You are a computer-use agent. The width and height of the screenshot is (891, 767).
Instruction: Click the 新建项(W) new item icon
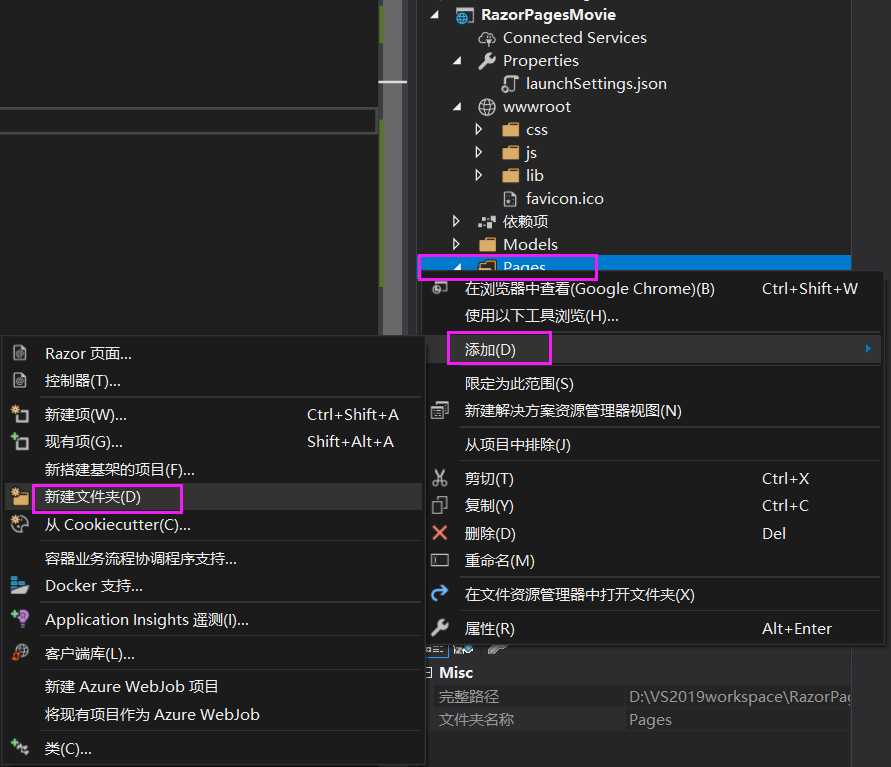tap(20, 414)
